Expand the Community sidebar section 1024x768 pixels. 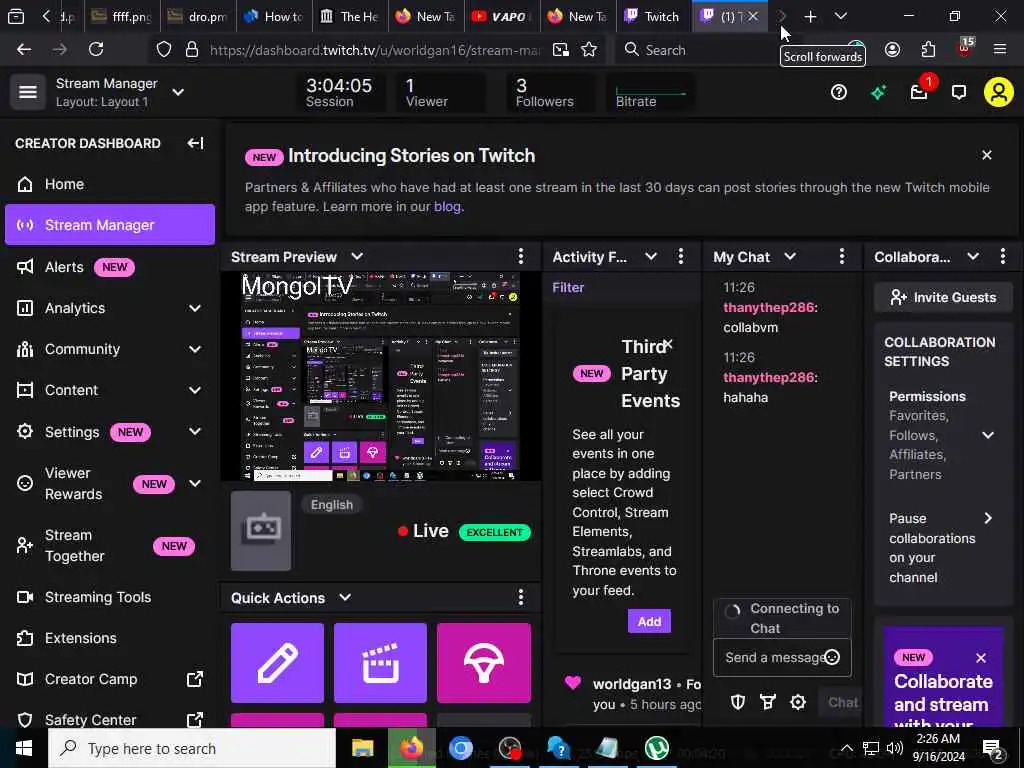[x=195, y=349]
